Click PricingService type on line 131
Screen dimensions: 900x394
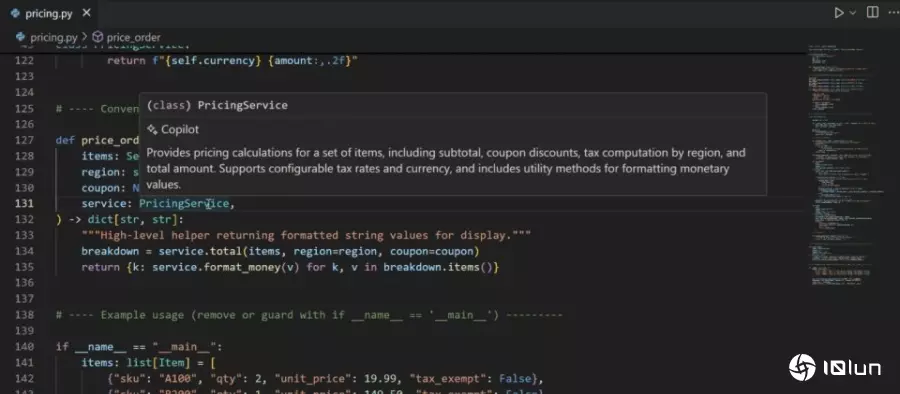coord(184,203)
